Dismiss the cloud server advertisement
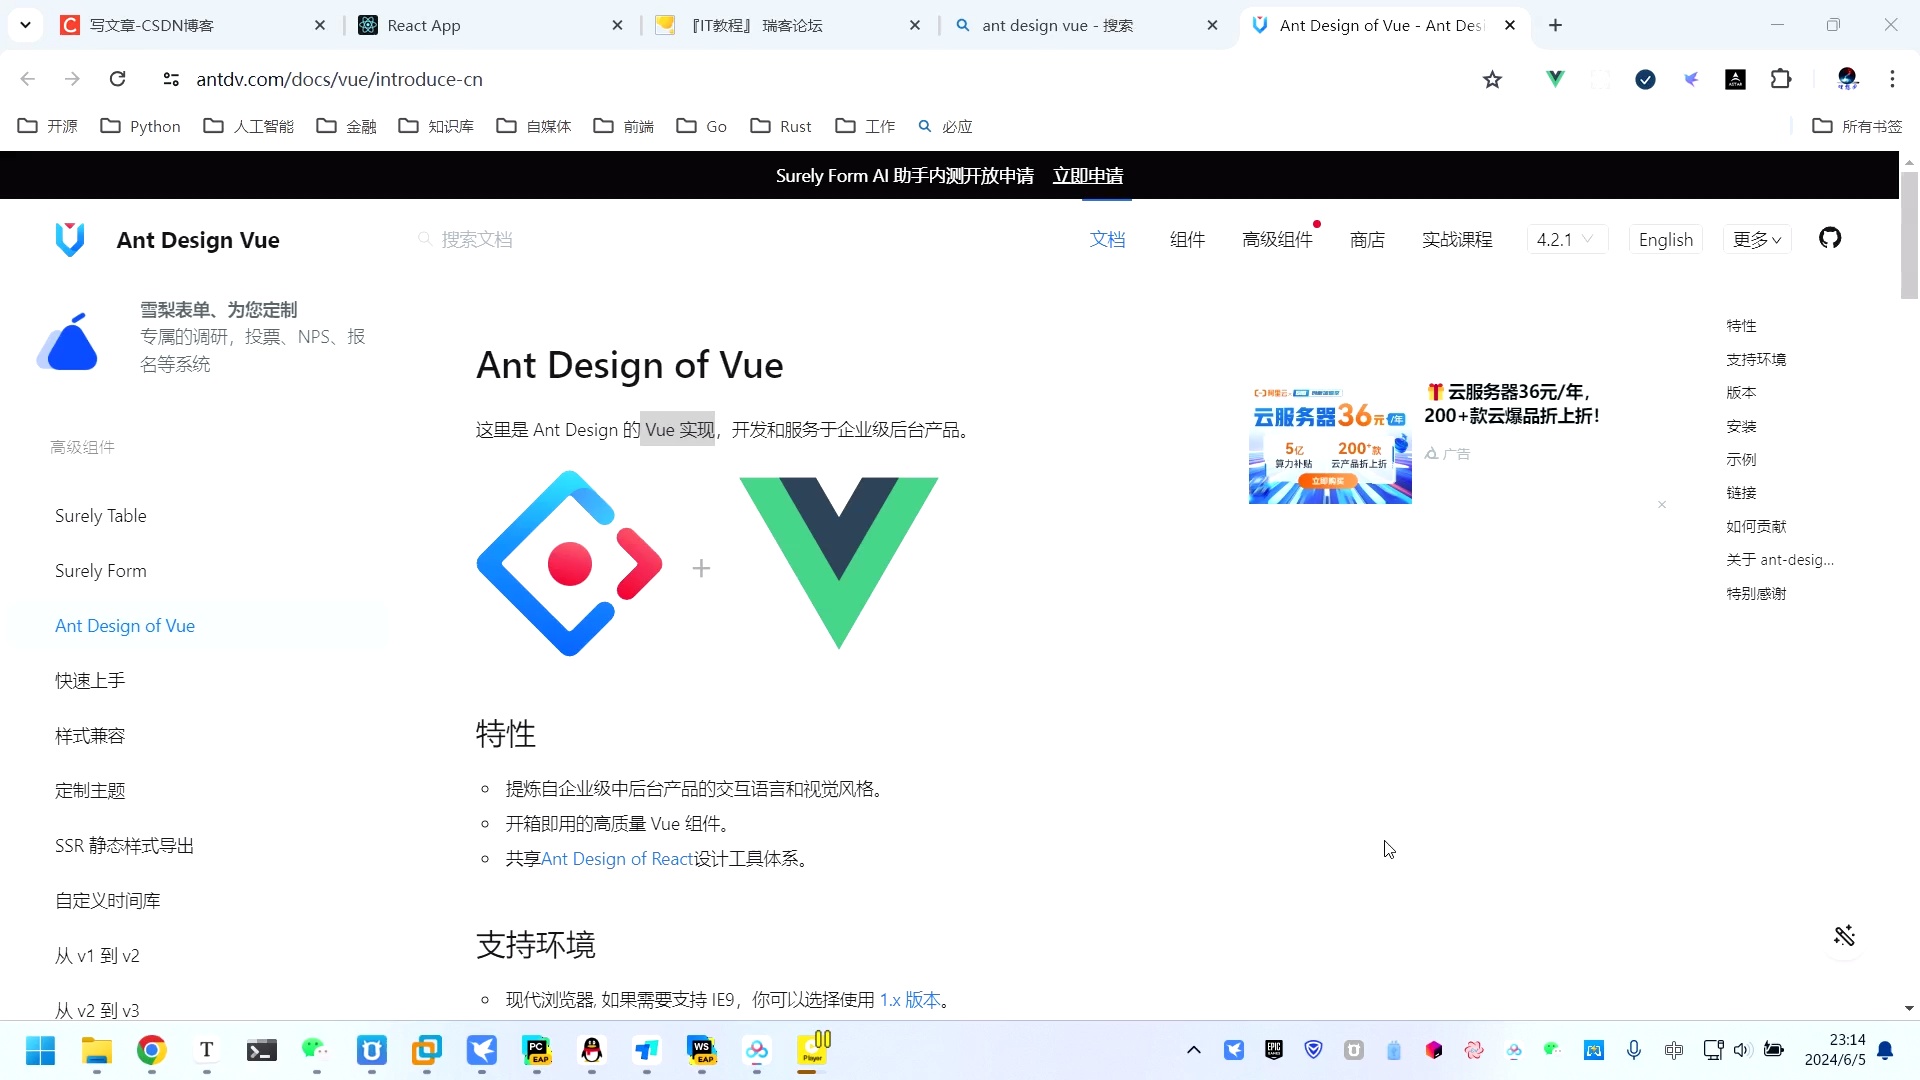 pyautogui.click(x=1662, y=505)
